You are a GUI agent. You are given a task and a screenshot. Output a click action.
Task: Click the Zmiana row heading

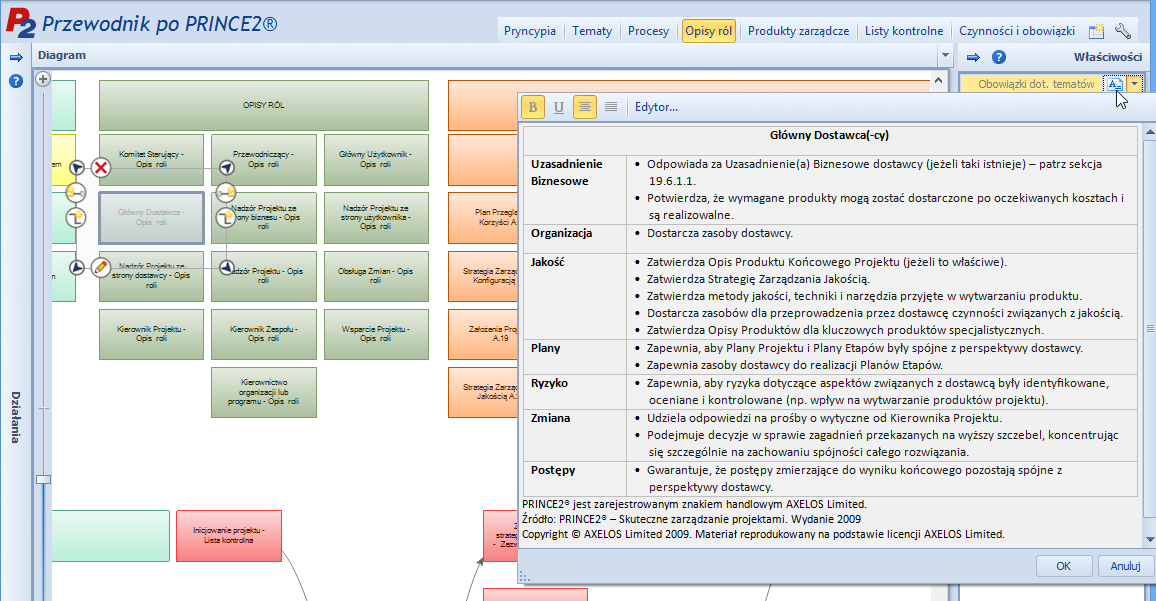[550, 418]
